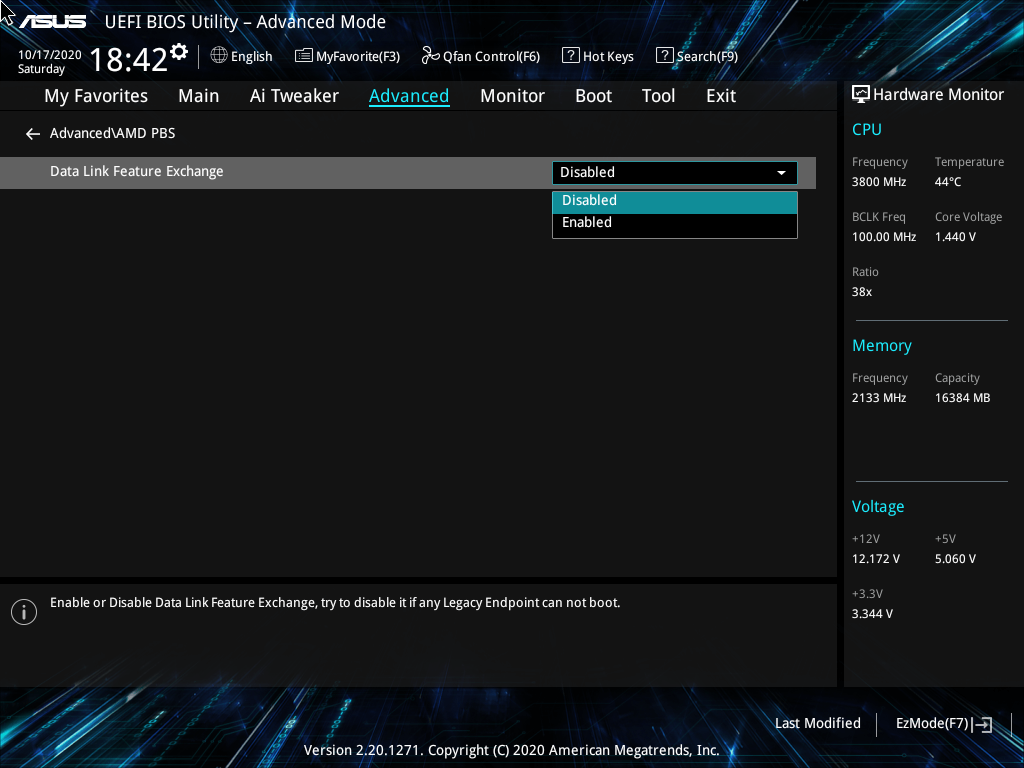The image size is (1024, 768).
Task: Click the 3800 MHz CPU frequency value
Action: pyautogui.click(x=878, y=182)
